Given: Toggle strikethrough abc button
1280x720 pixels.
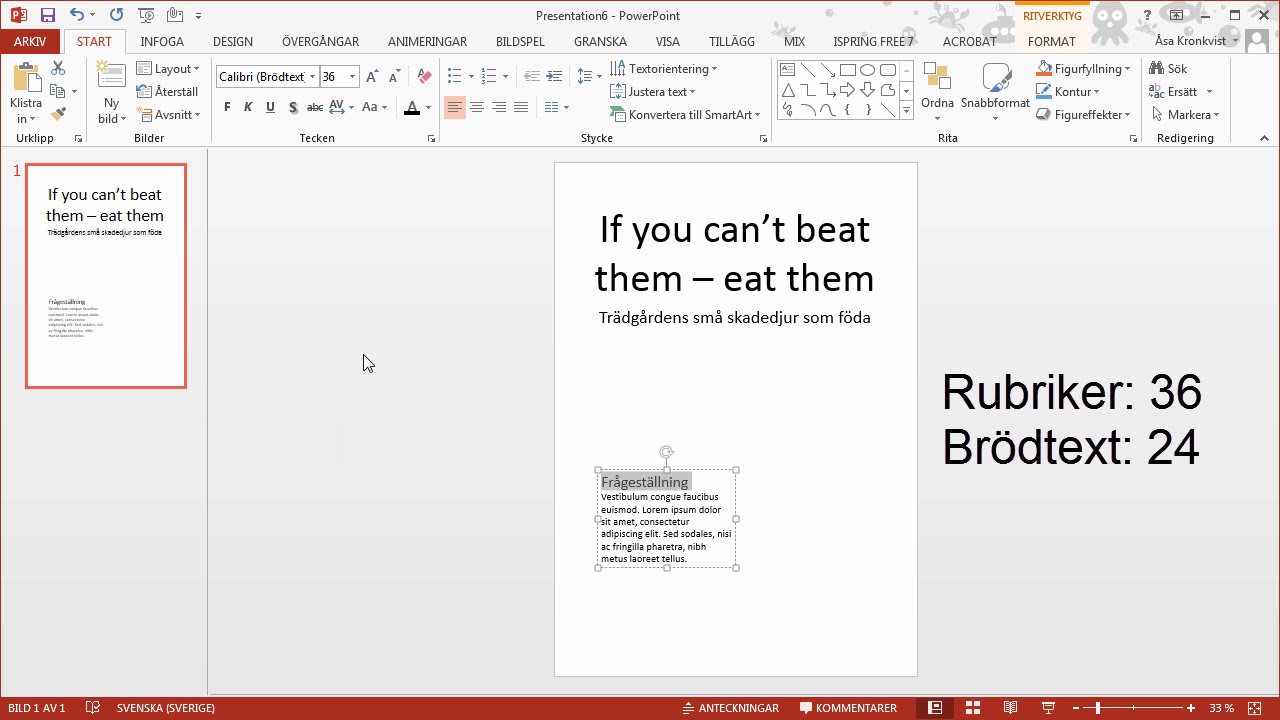Looking at the screenshot, I should (x=314, y=107).
